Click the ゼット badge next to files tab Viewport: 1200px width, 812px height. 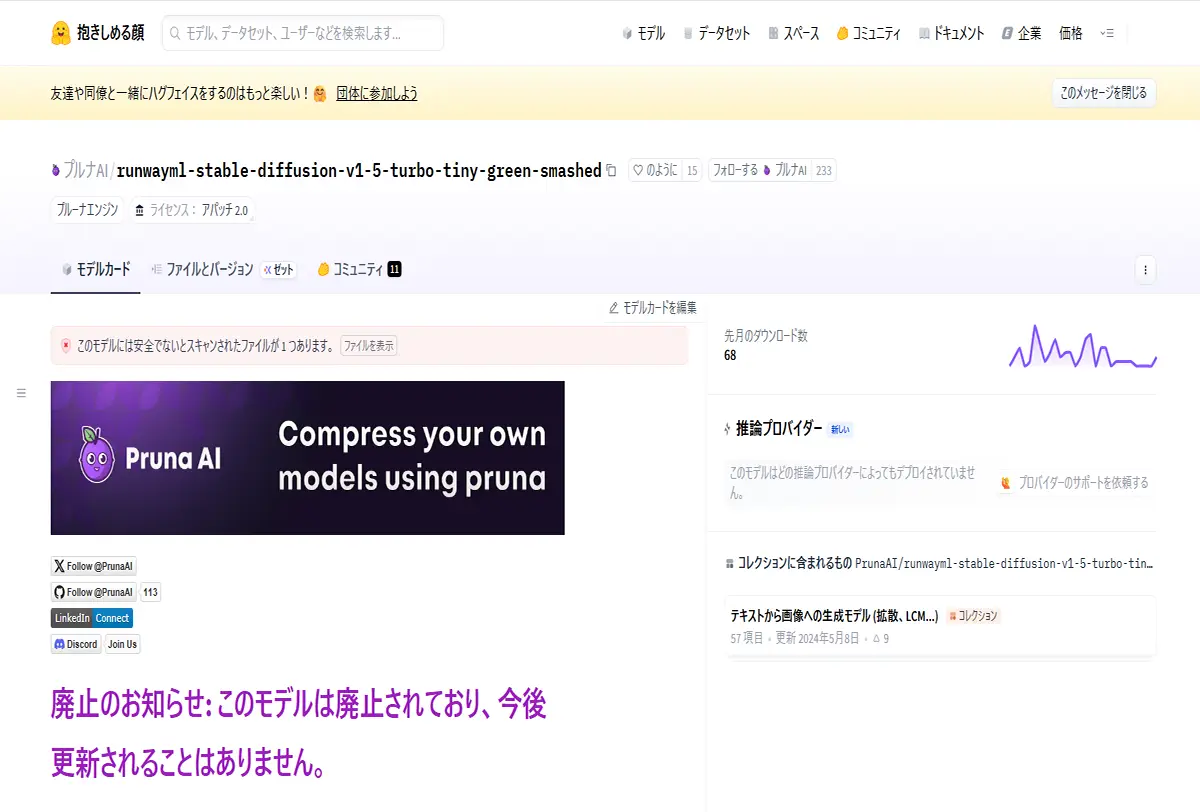[x=279, y=269]
